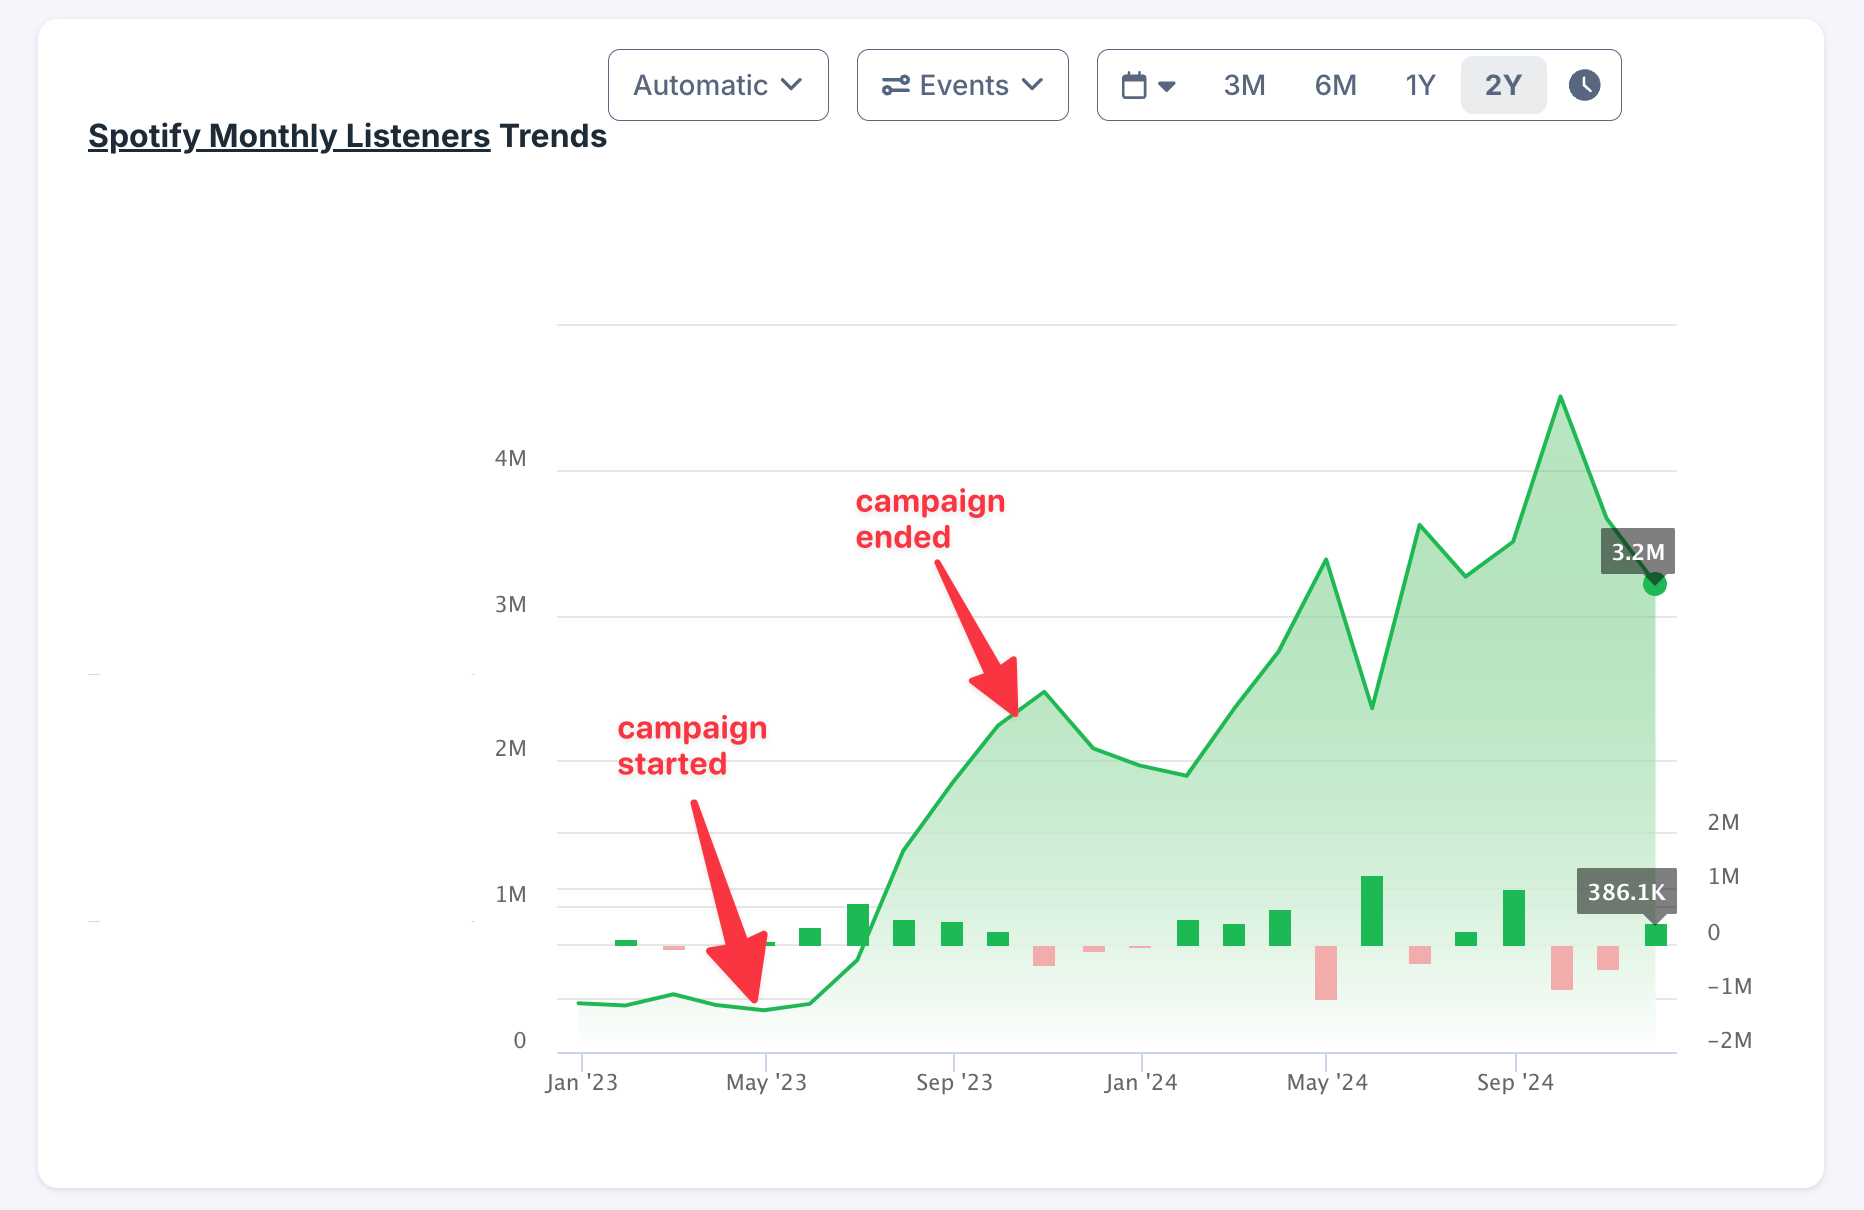Click the "campaign ended" annotation text
Viewport: 1864px width, 1210px height.
(x=930, y=519)
